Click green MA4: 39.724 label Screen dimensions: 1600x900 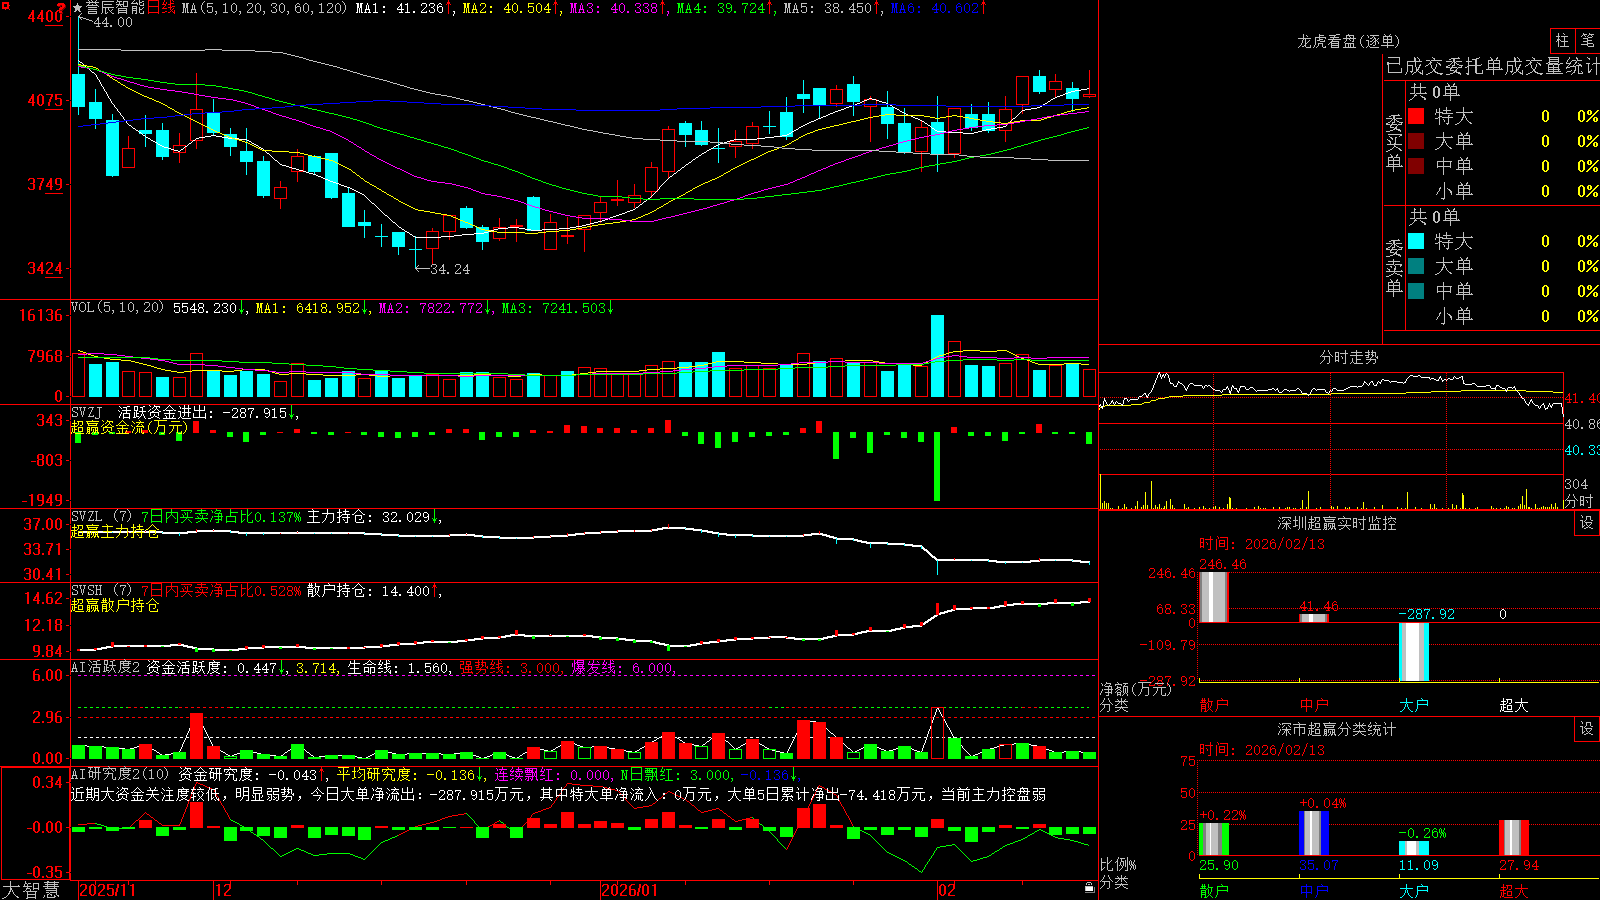click(725, 8)
